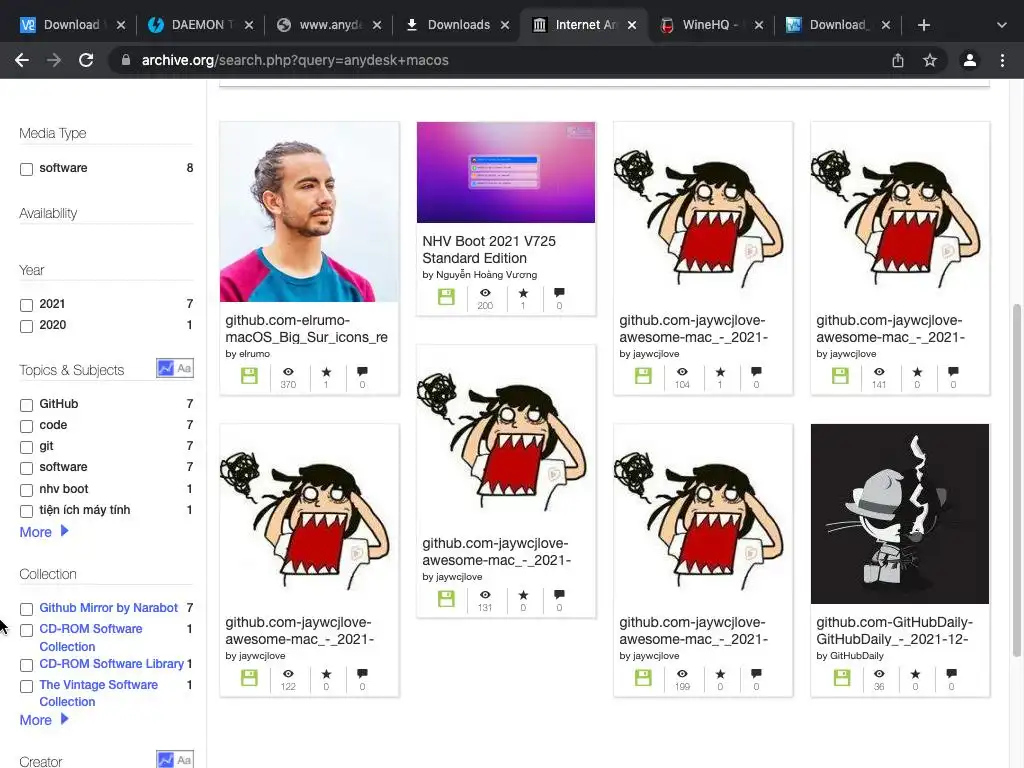This screenshot has height=768, width=1024.
Task: Click the star on card with 141 views
Action: [x=918, y=372]
